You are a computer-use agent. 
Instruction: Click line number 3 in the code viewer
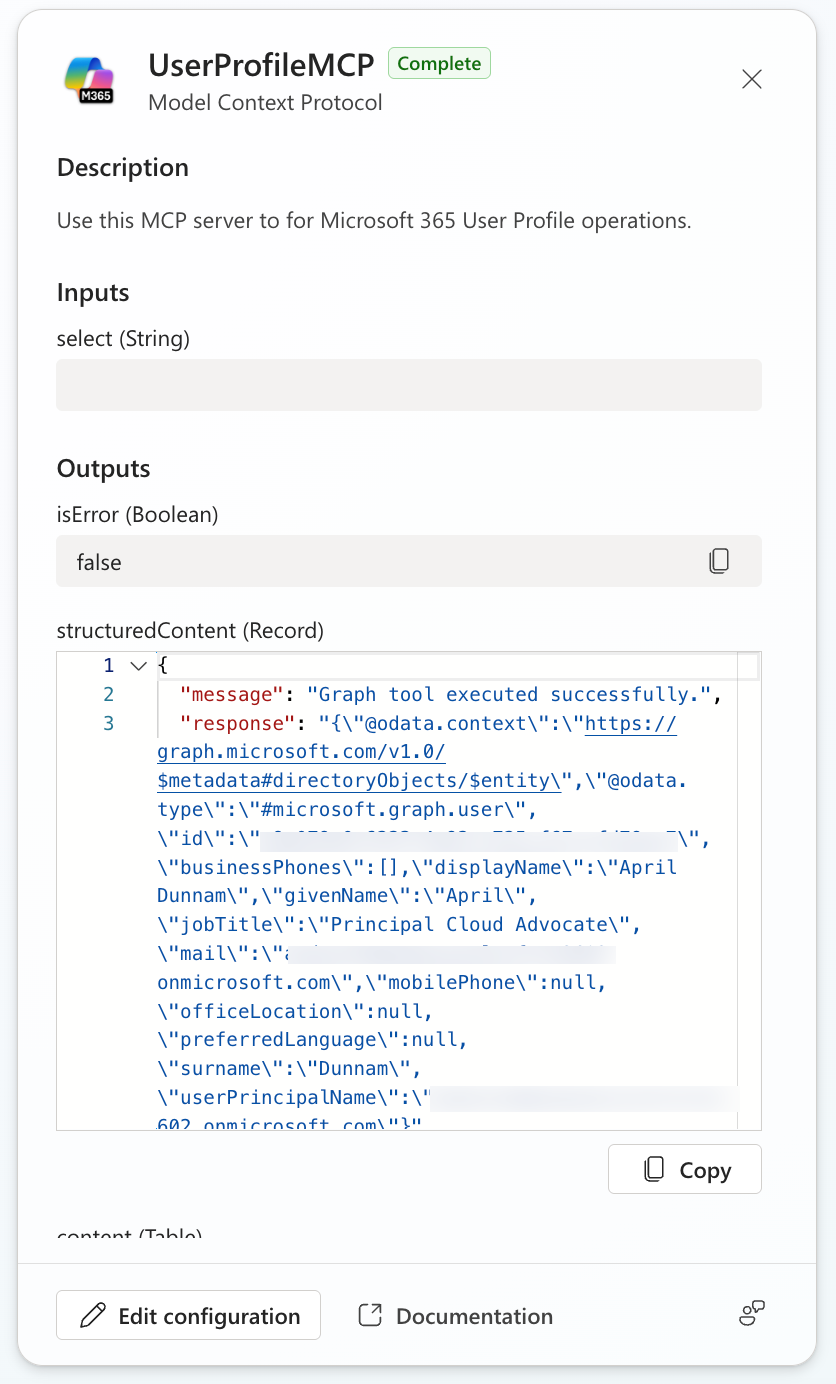(x=108, y=723)
